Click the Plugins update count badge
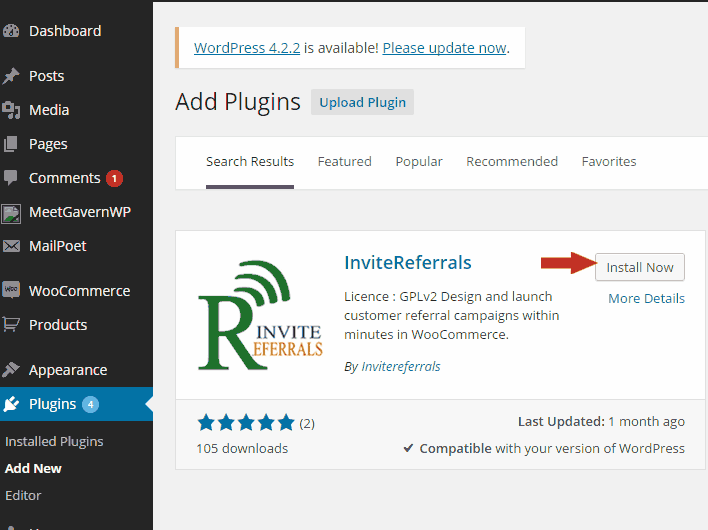The height and width of the screenshot is (530, 708). (90, 404)
